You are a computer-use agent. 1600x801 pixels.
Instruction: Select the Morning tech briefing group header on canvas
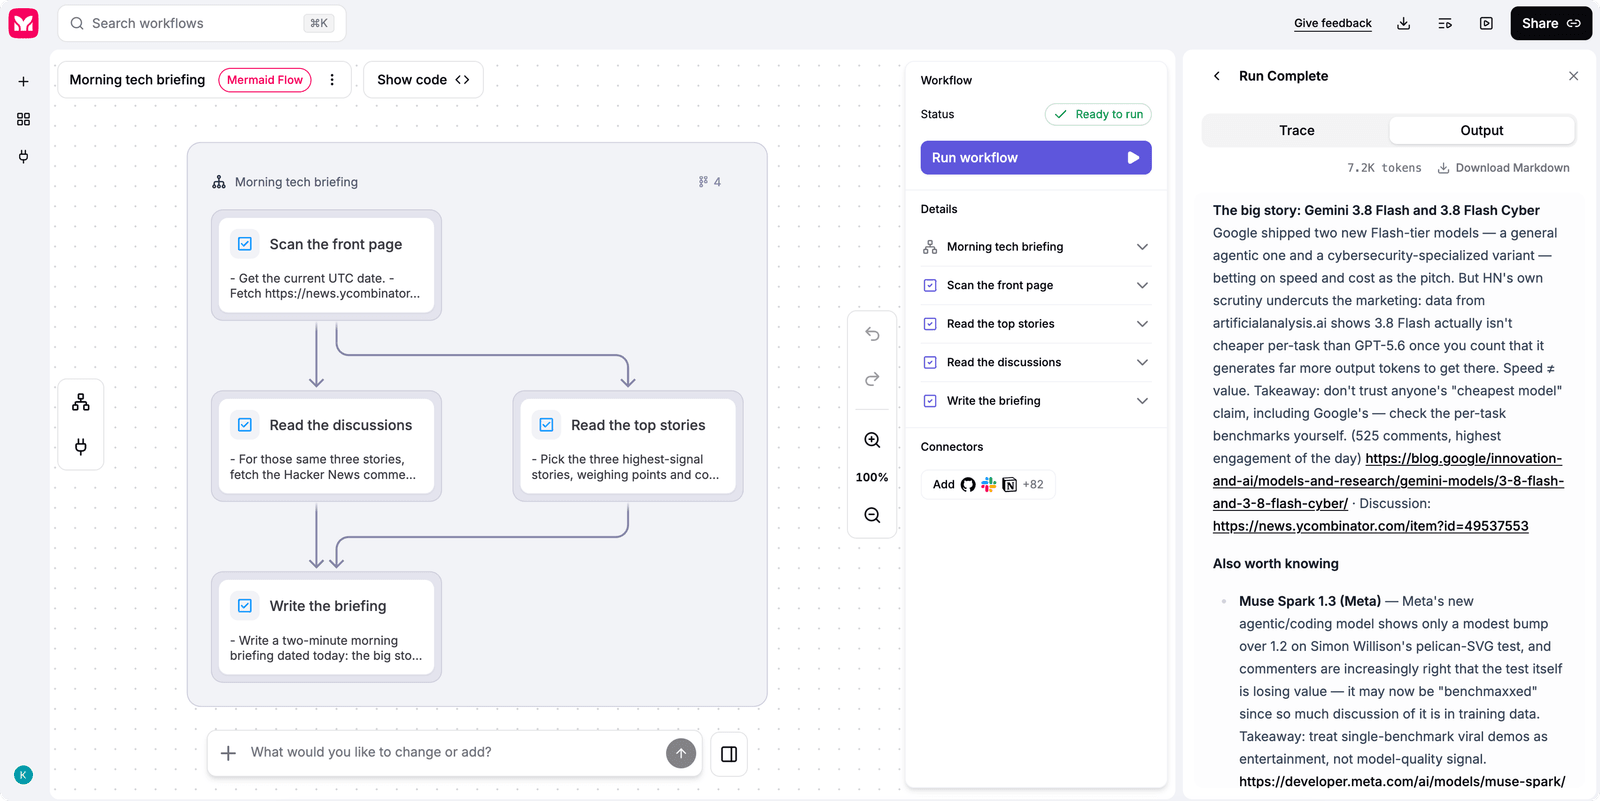click(x=296, y=182)
